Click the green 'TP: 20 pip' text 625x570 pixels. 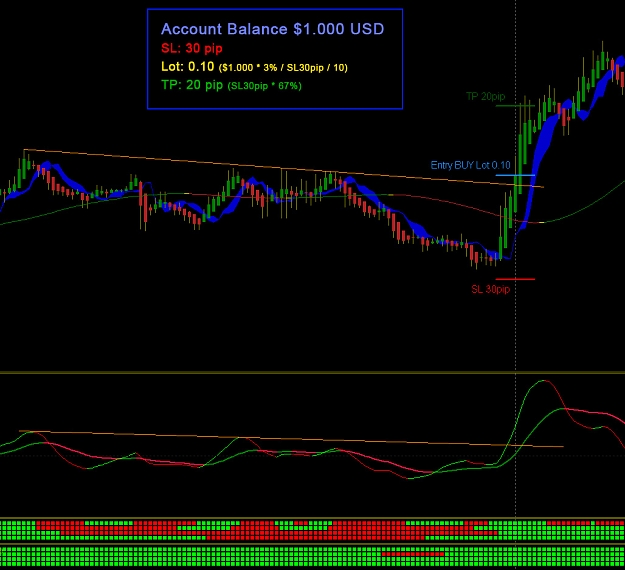[192, 85]
